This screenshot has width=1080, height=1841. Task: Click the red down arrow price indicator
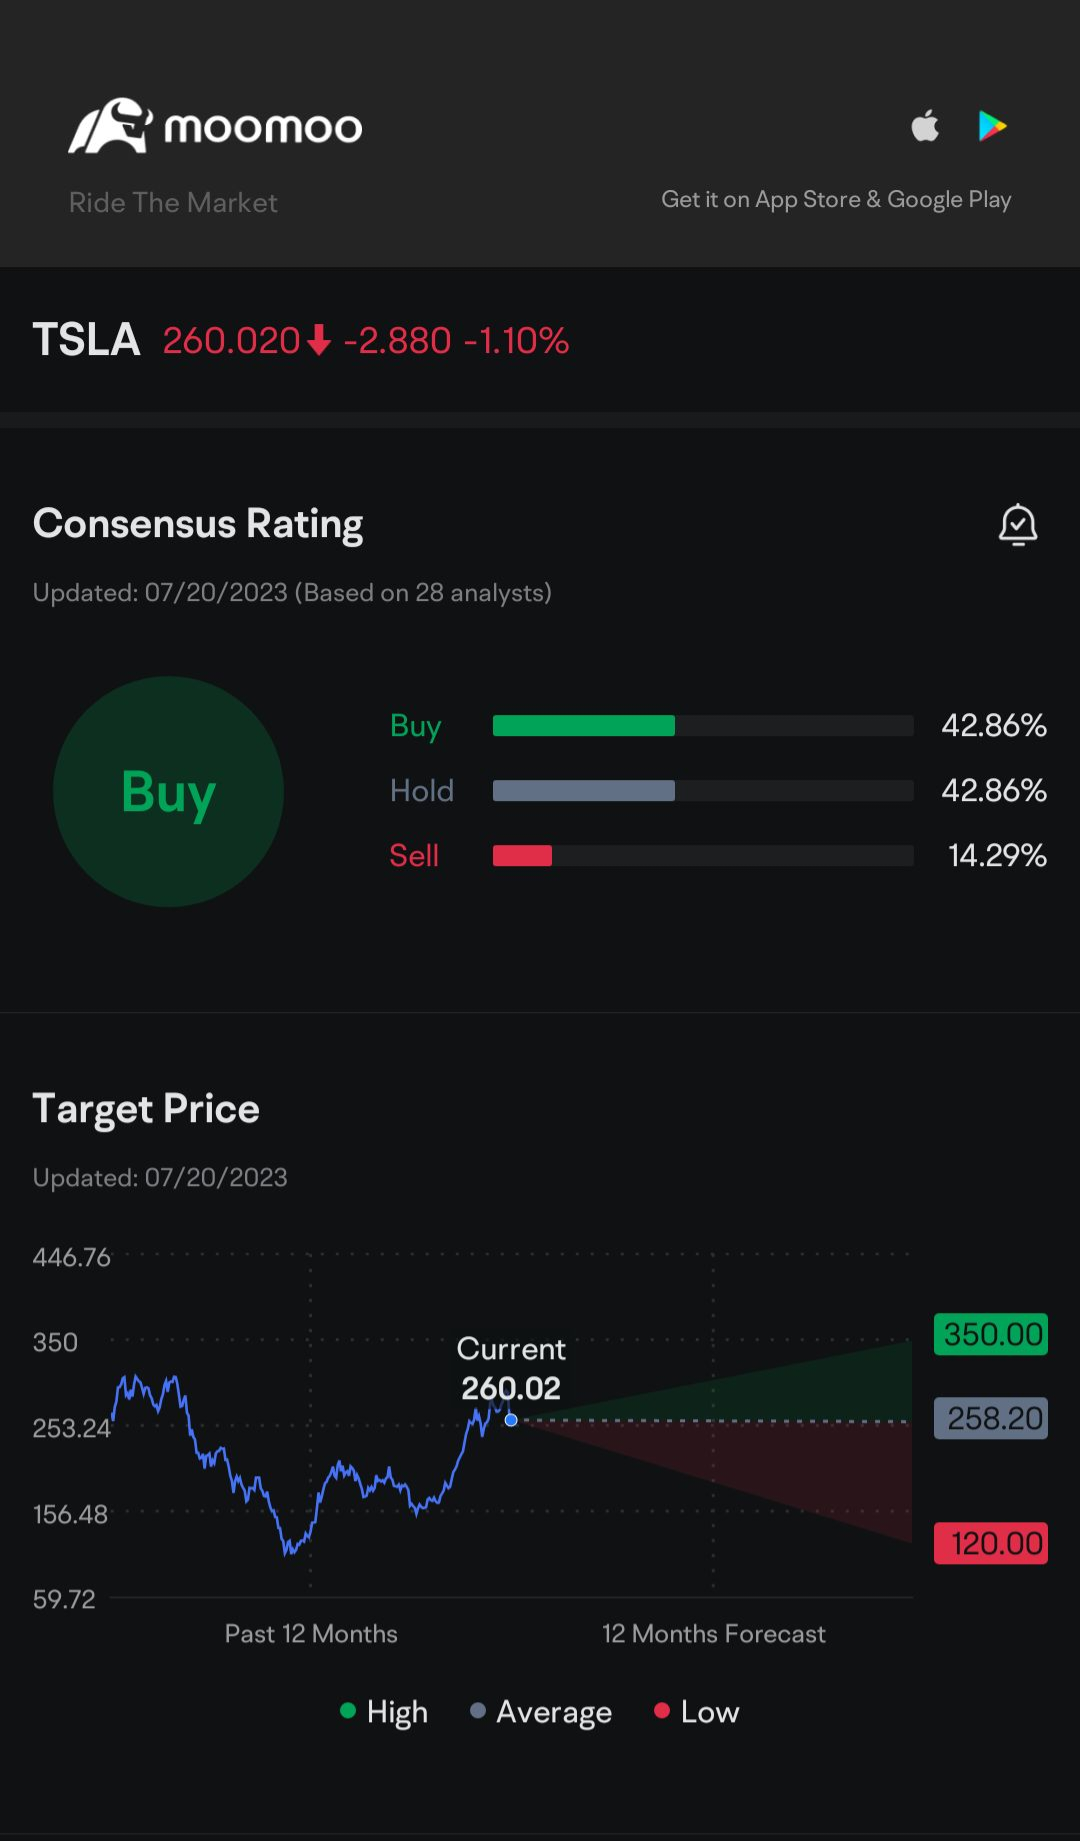point(319,341)
